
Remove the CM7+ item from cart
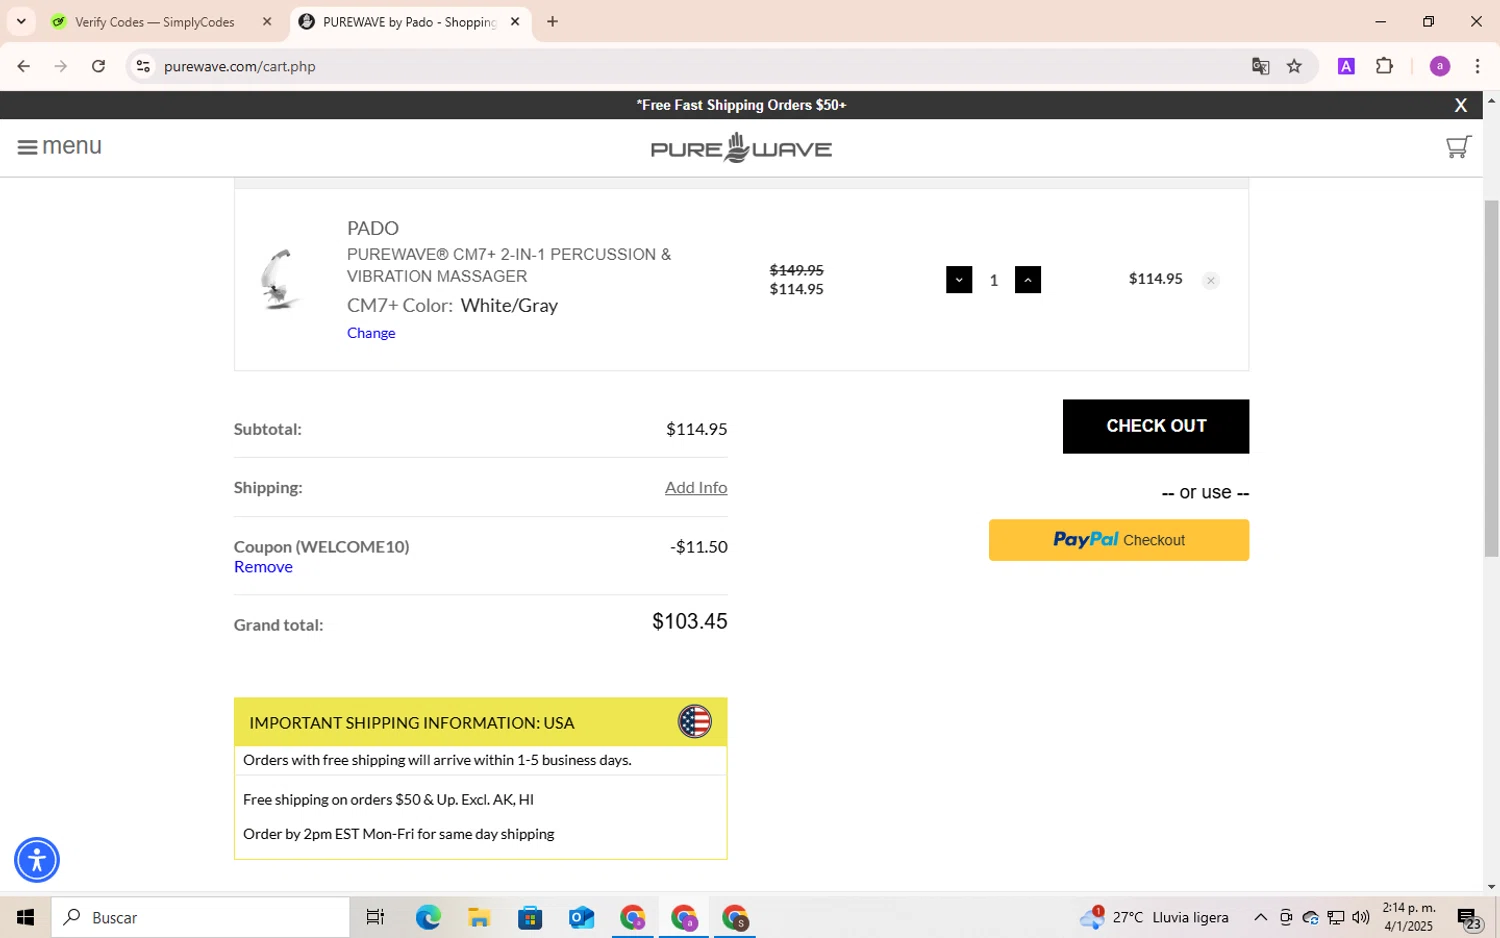[x=1210, y=281]
